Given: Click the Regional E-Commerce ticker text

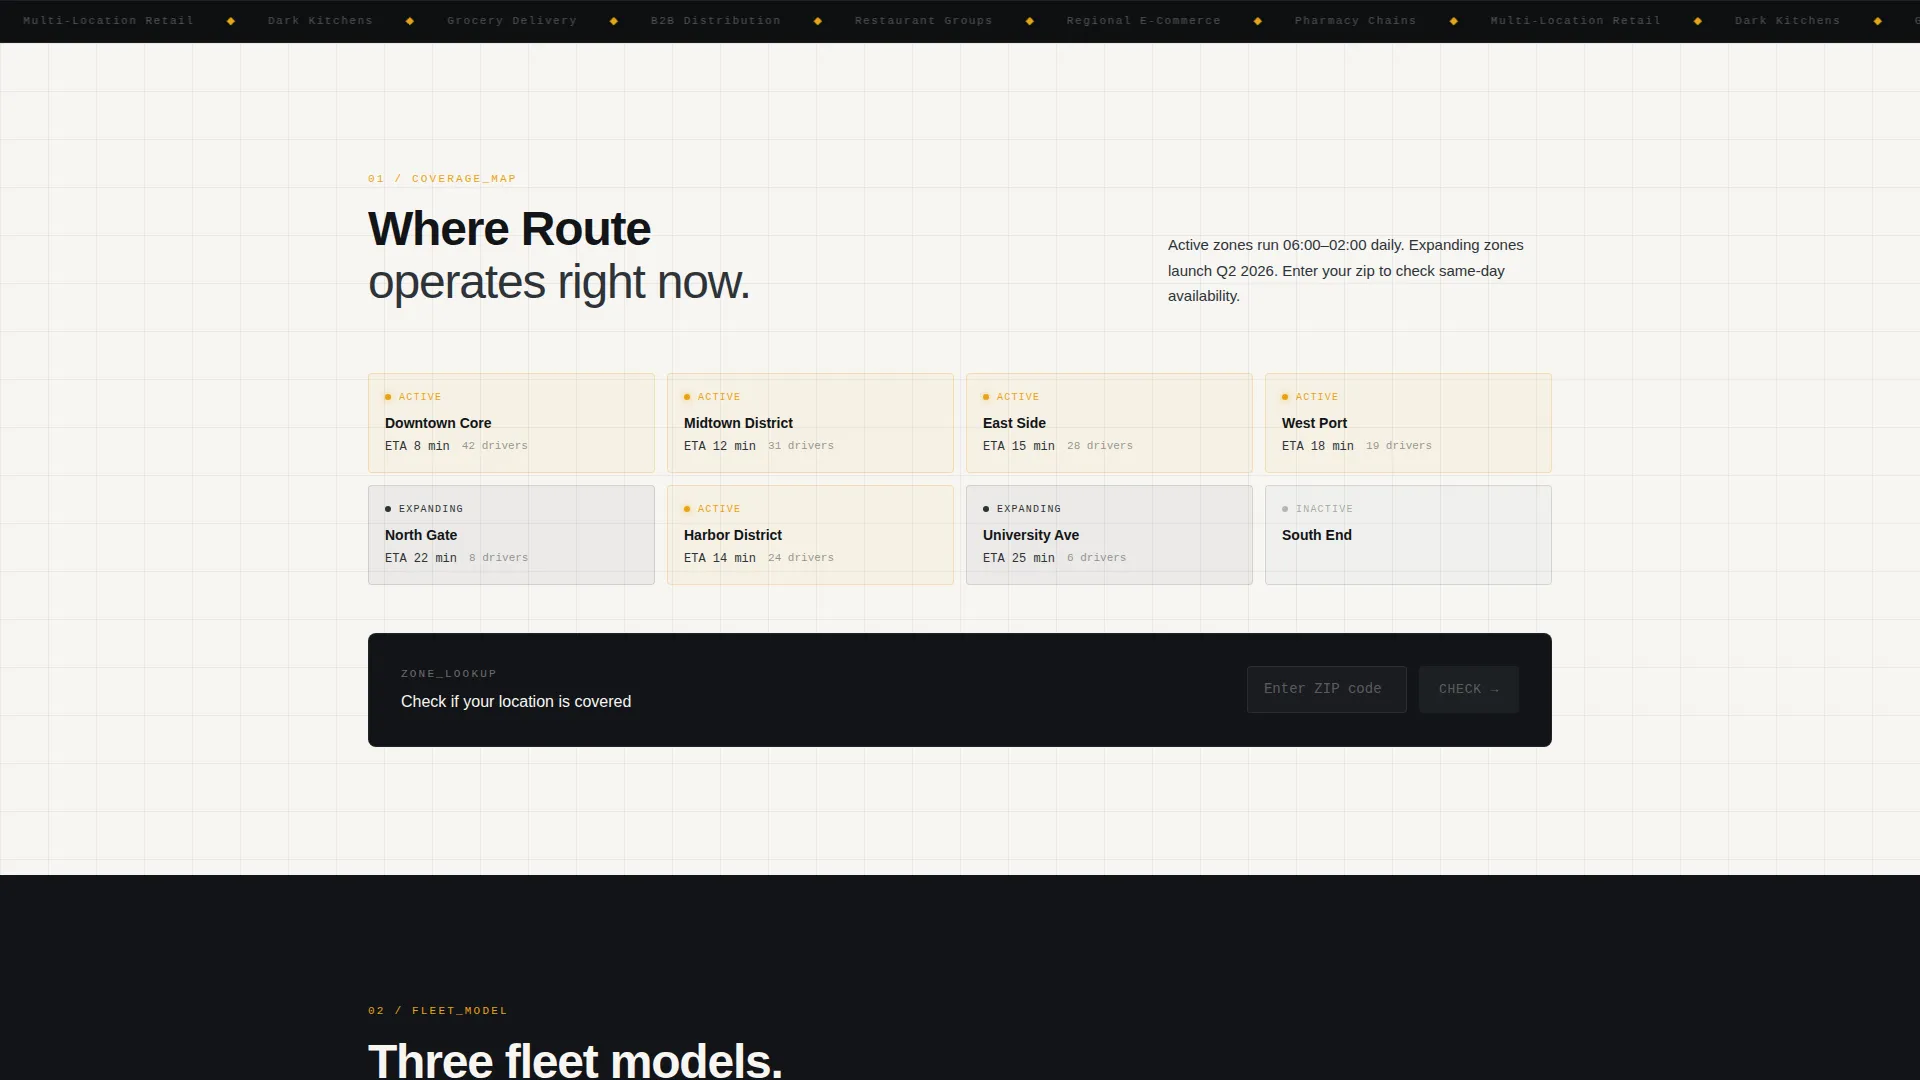Looking at the screenshot, I should tap(1143, 21).
